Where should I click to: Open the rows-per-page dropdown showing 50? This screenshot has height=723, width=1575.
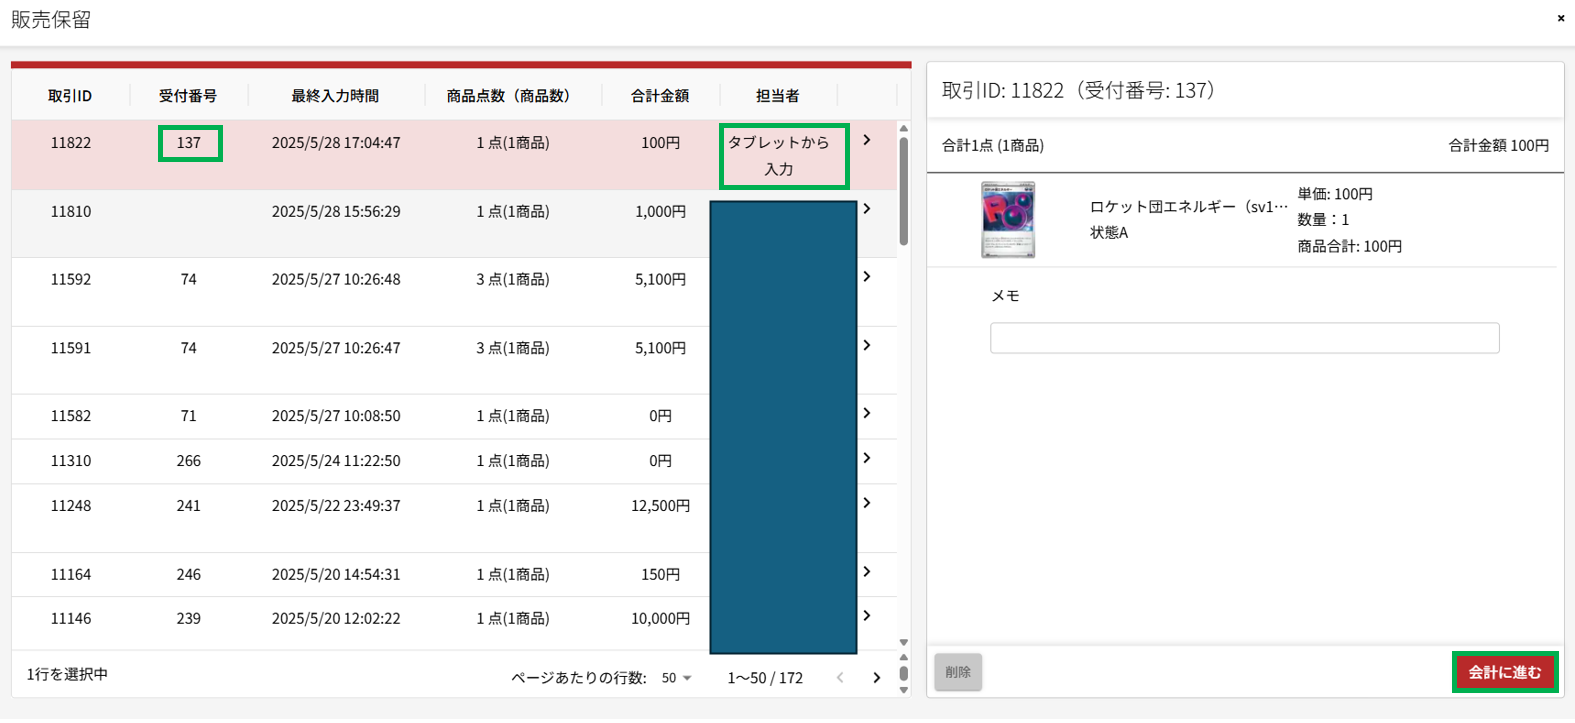click(x=676, y=678)
